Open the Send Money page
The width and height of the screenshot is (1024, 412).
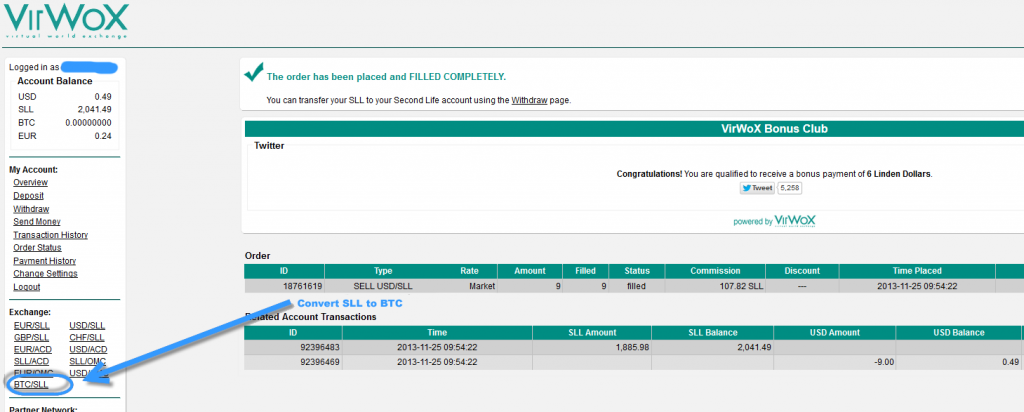pyautogui.click(x=37, y=221)
